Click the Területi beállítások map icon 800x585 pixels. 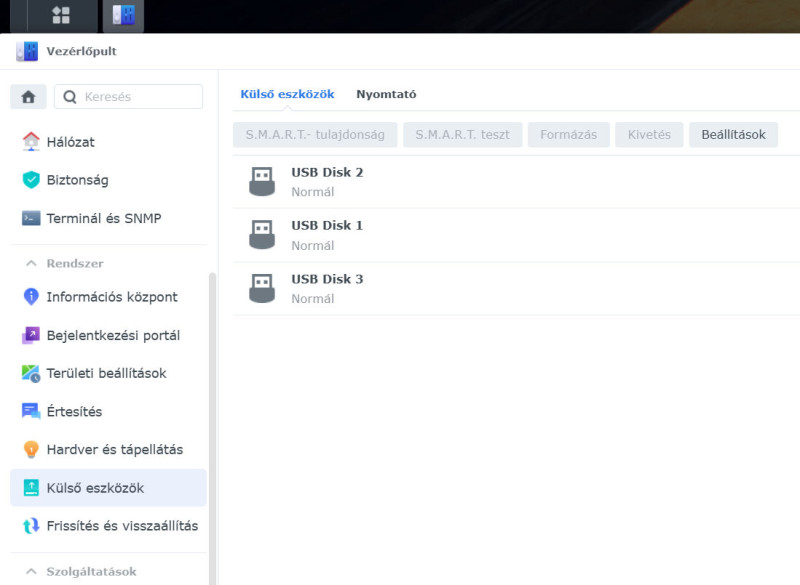(x=31, y=373)
